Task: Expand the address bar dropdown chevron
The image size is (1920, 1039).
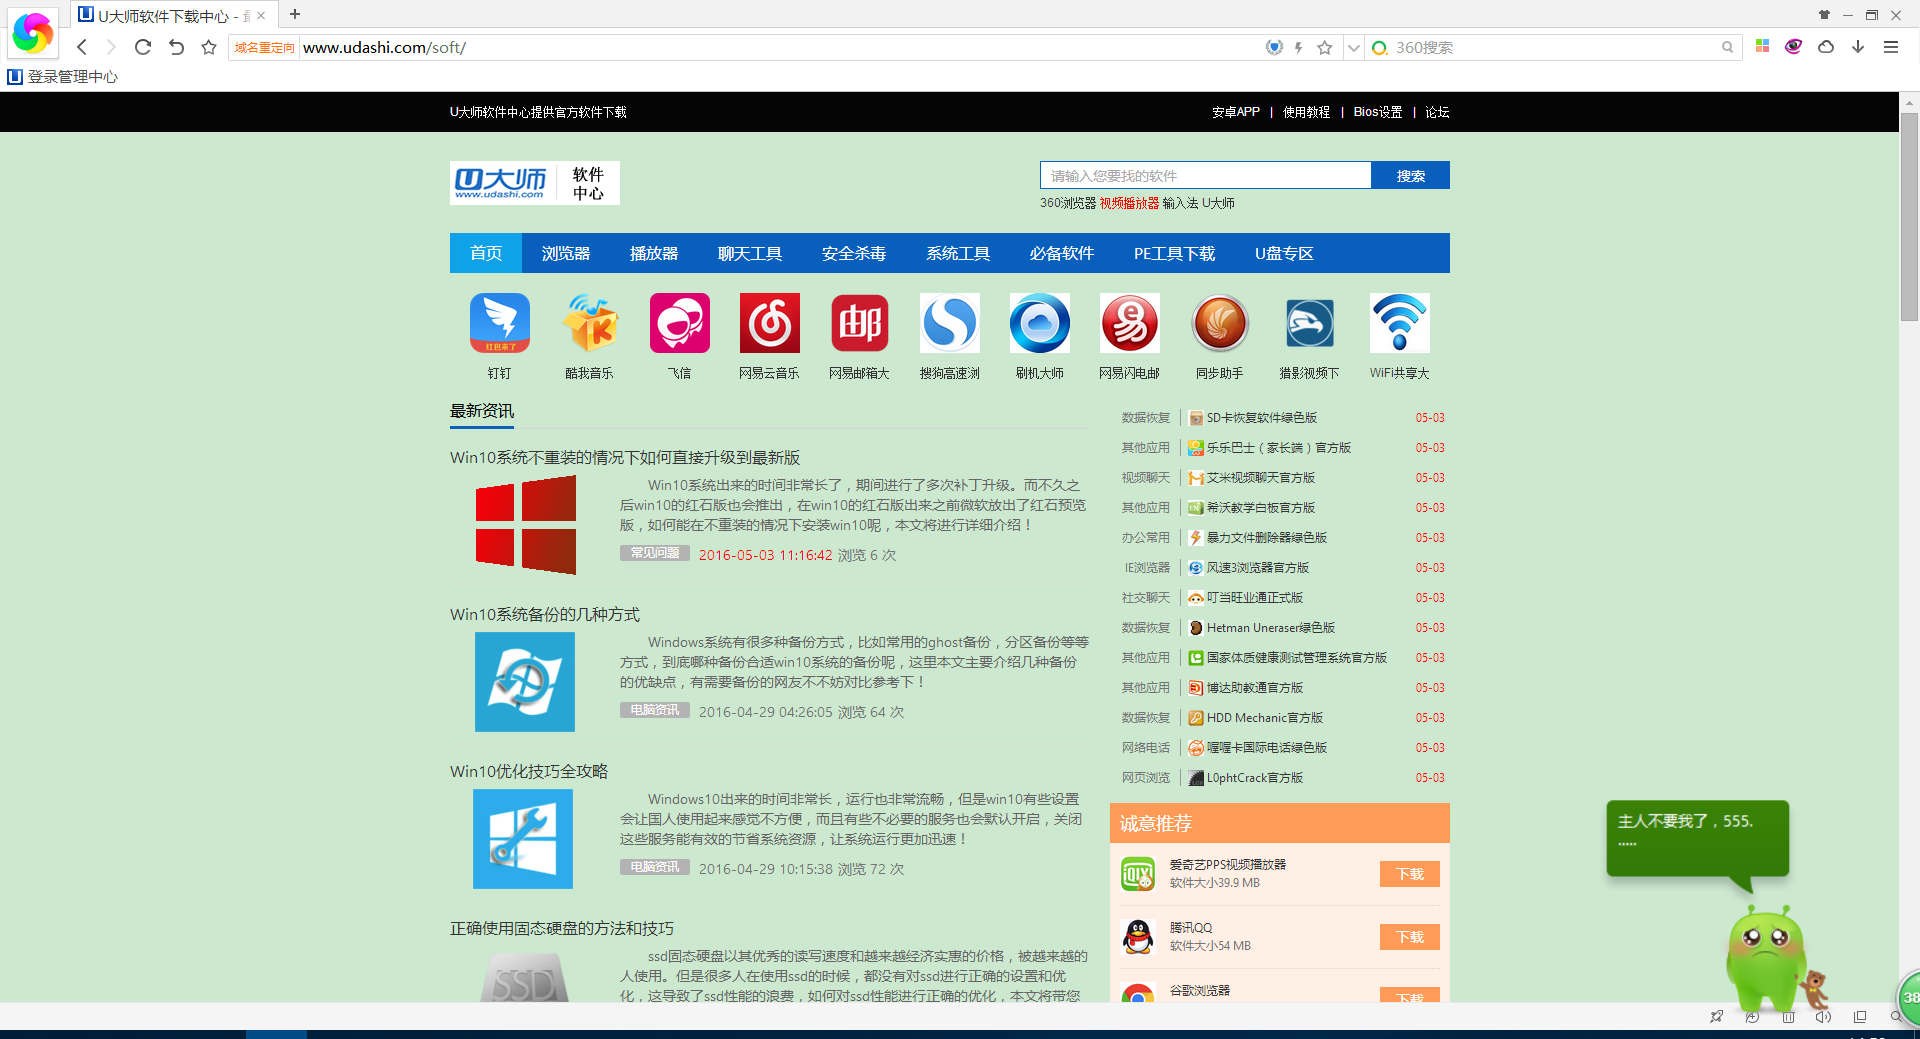Action: point(1353,47)
